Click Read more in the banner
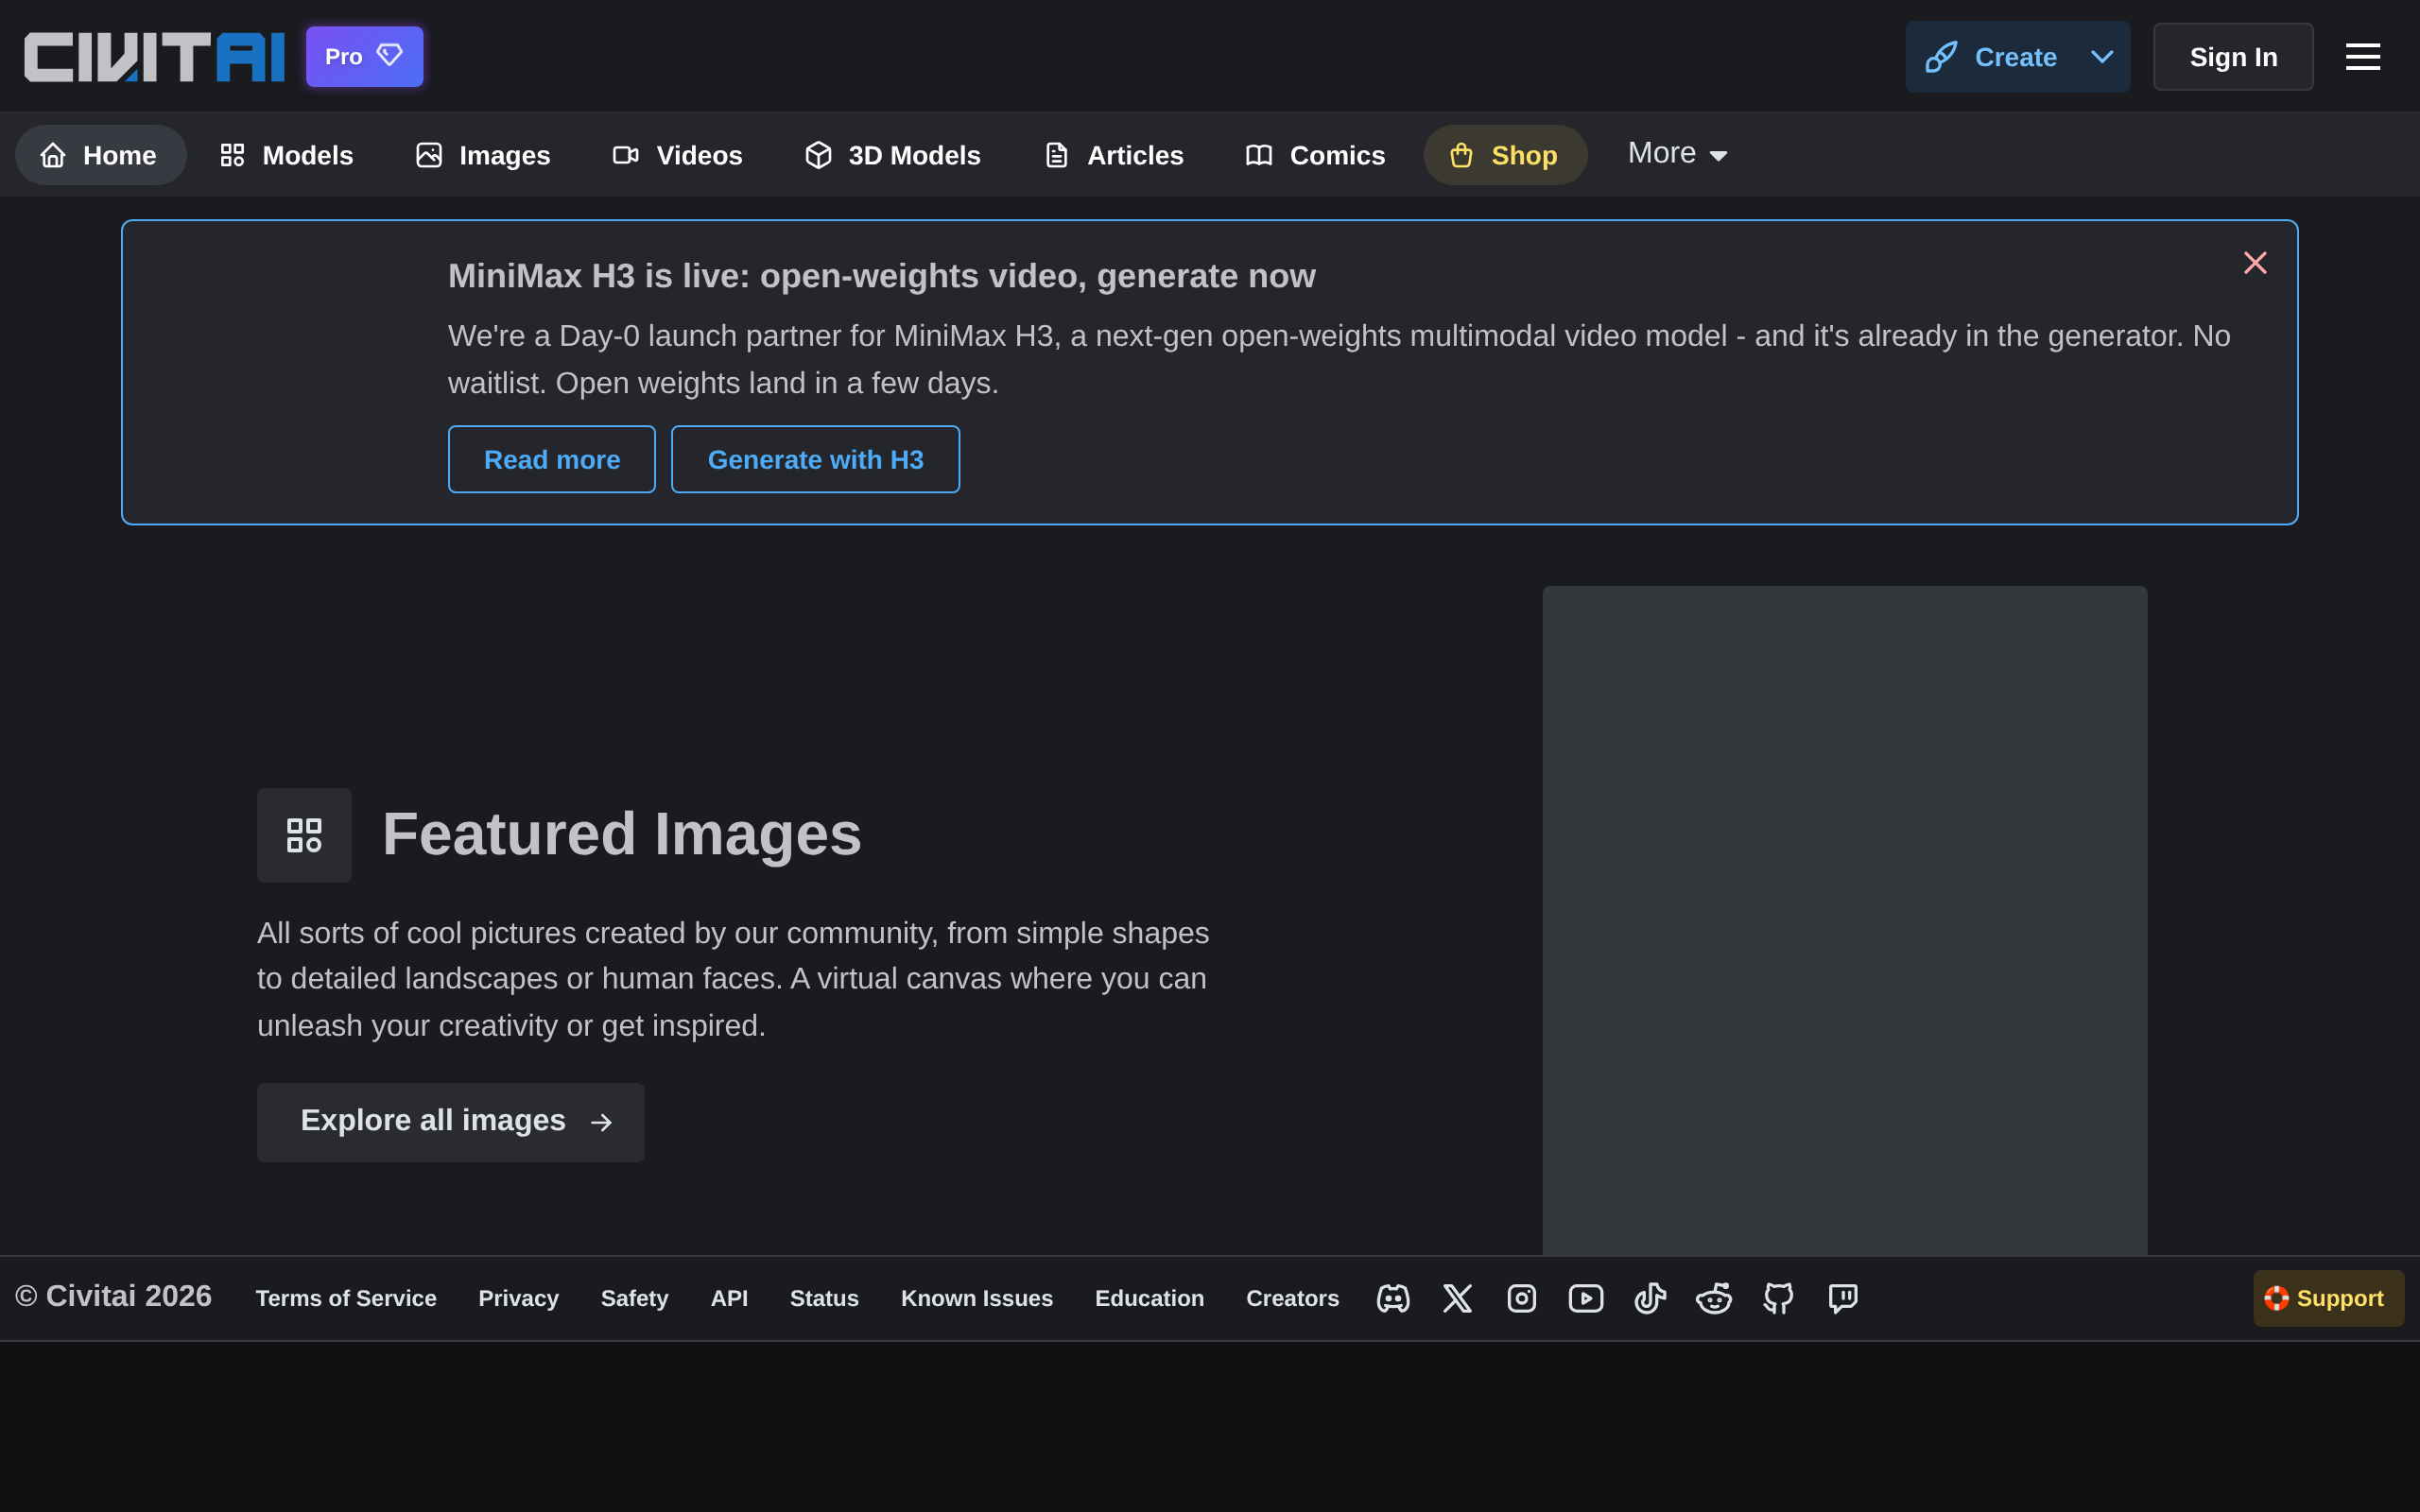The height and width of the screenshot is (1512, 2420). click(552, 459)
